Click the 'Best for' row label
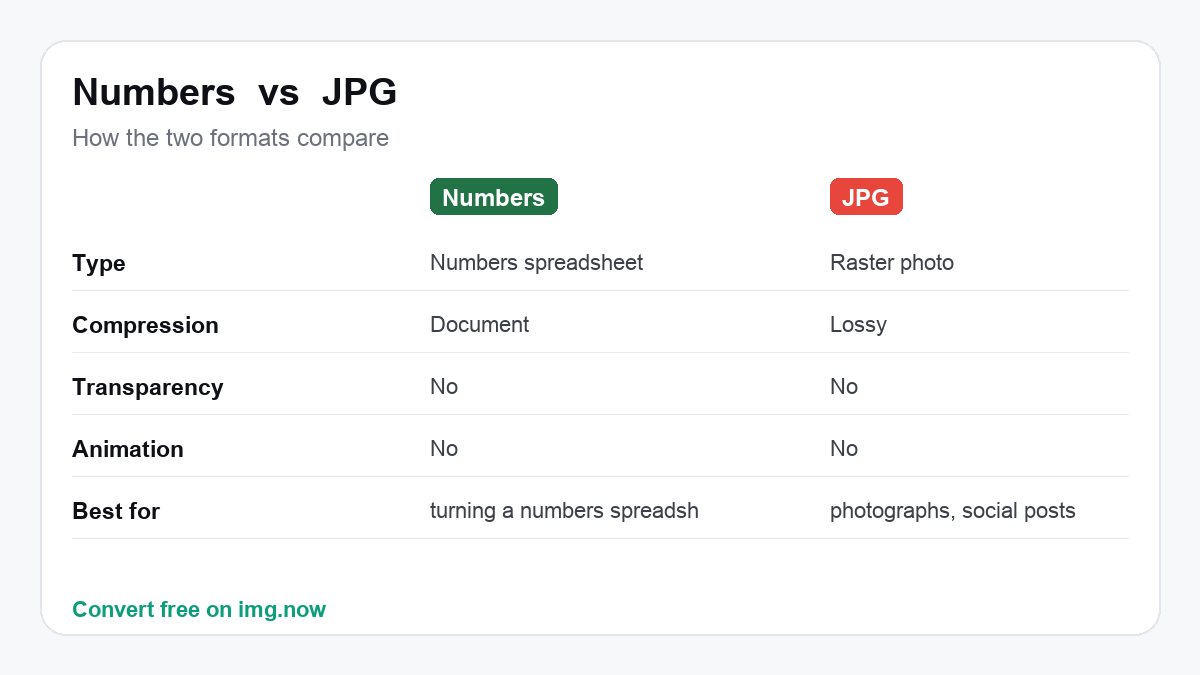1200x675 pixels. (116, 511)
